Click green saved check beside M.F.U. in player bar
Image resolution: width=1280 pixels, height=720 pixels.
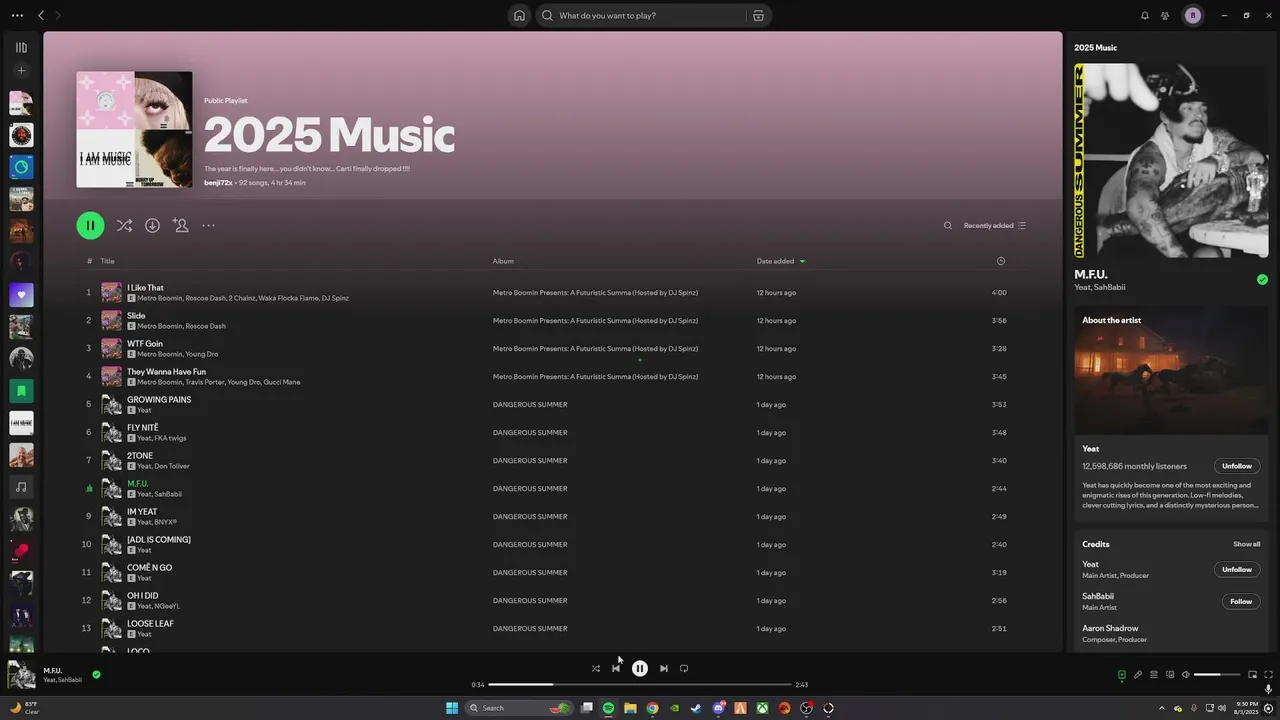coord(96,674)
